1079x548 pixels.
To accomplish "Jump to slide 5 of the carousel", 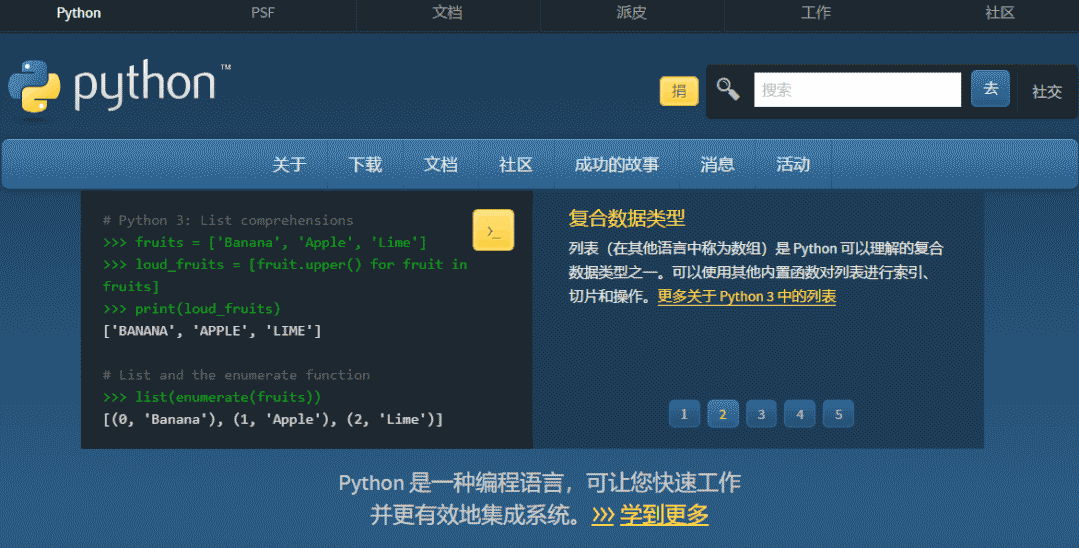I will pos(838,414).
